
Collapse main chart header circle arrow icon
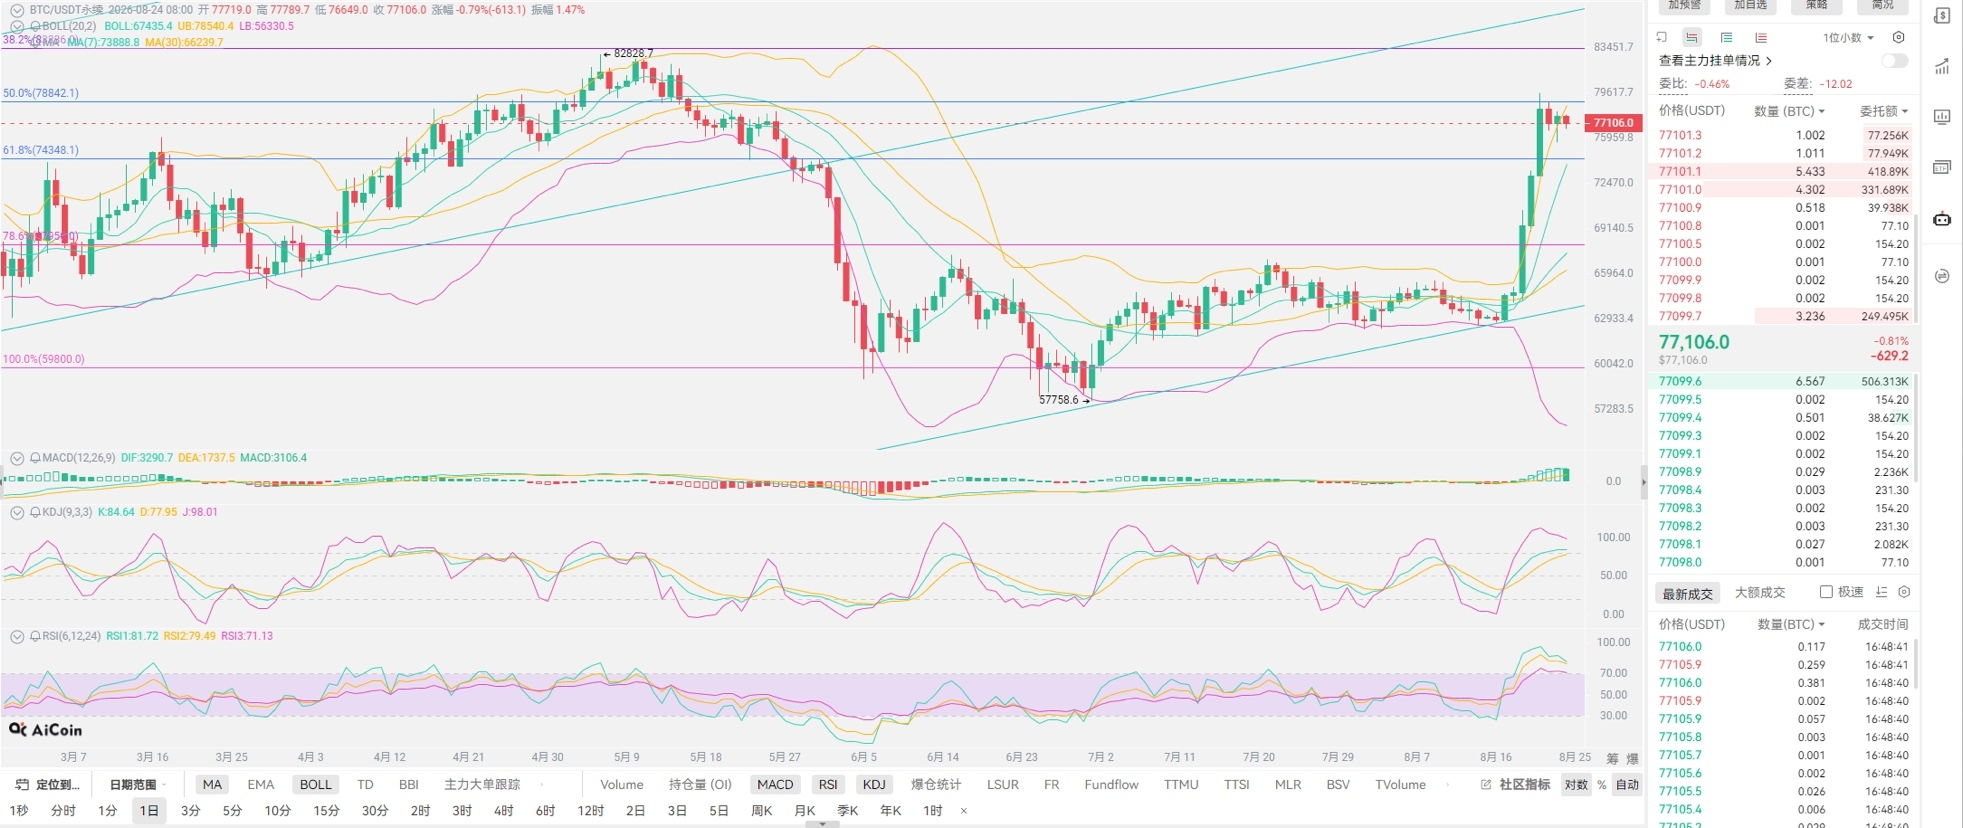tap(17, 10)
